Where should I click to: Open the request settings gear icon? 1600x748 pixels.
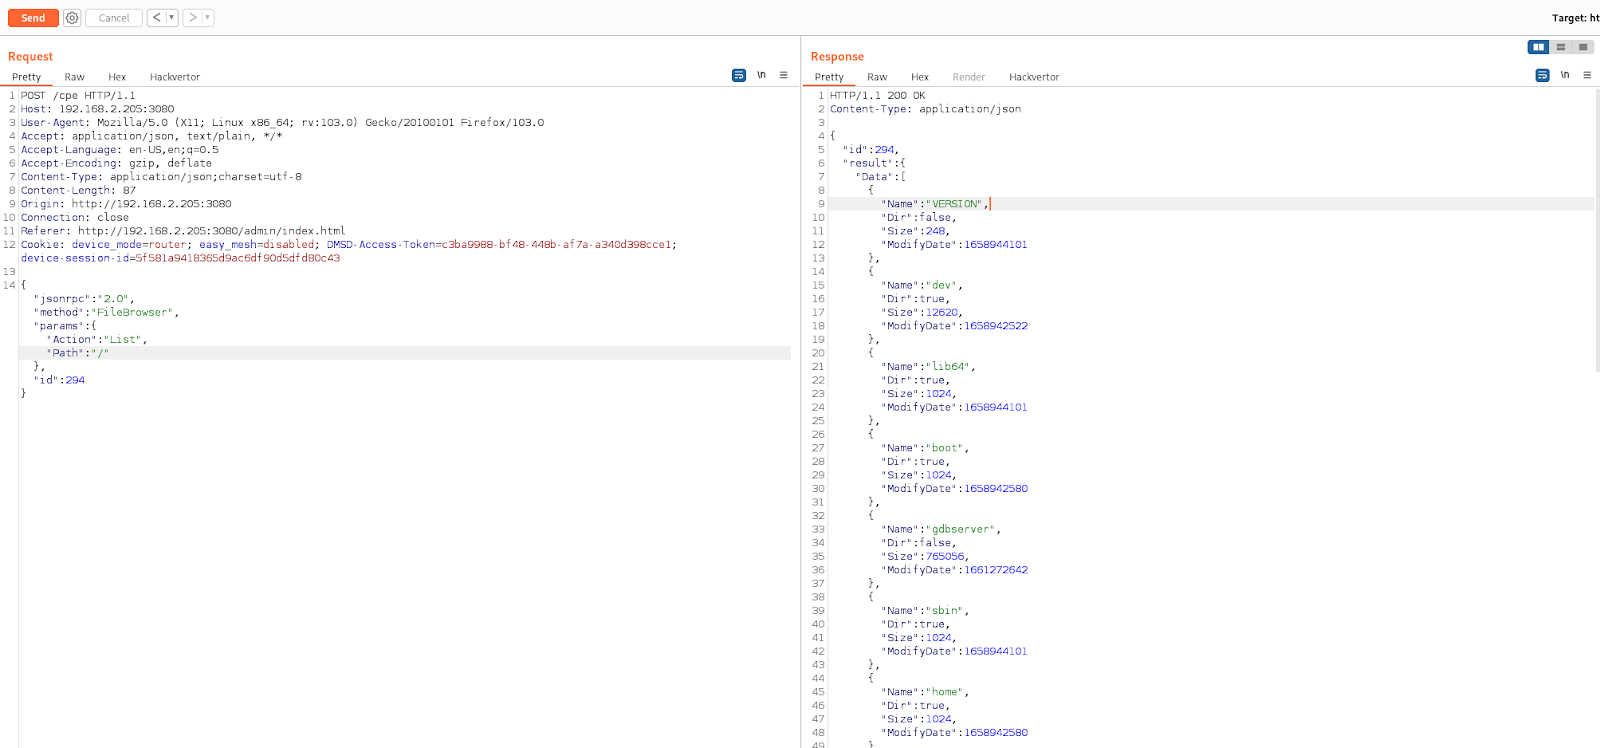[72, 18]
